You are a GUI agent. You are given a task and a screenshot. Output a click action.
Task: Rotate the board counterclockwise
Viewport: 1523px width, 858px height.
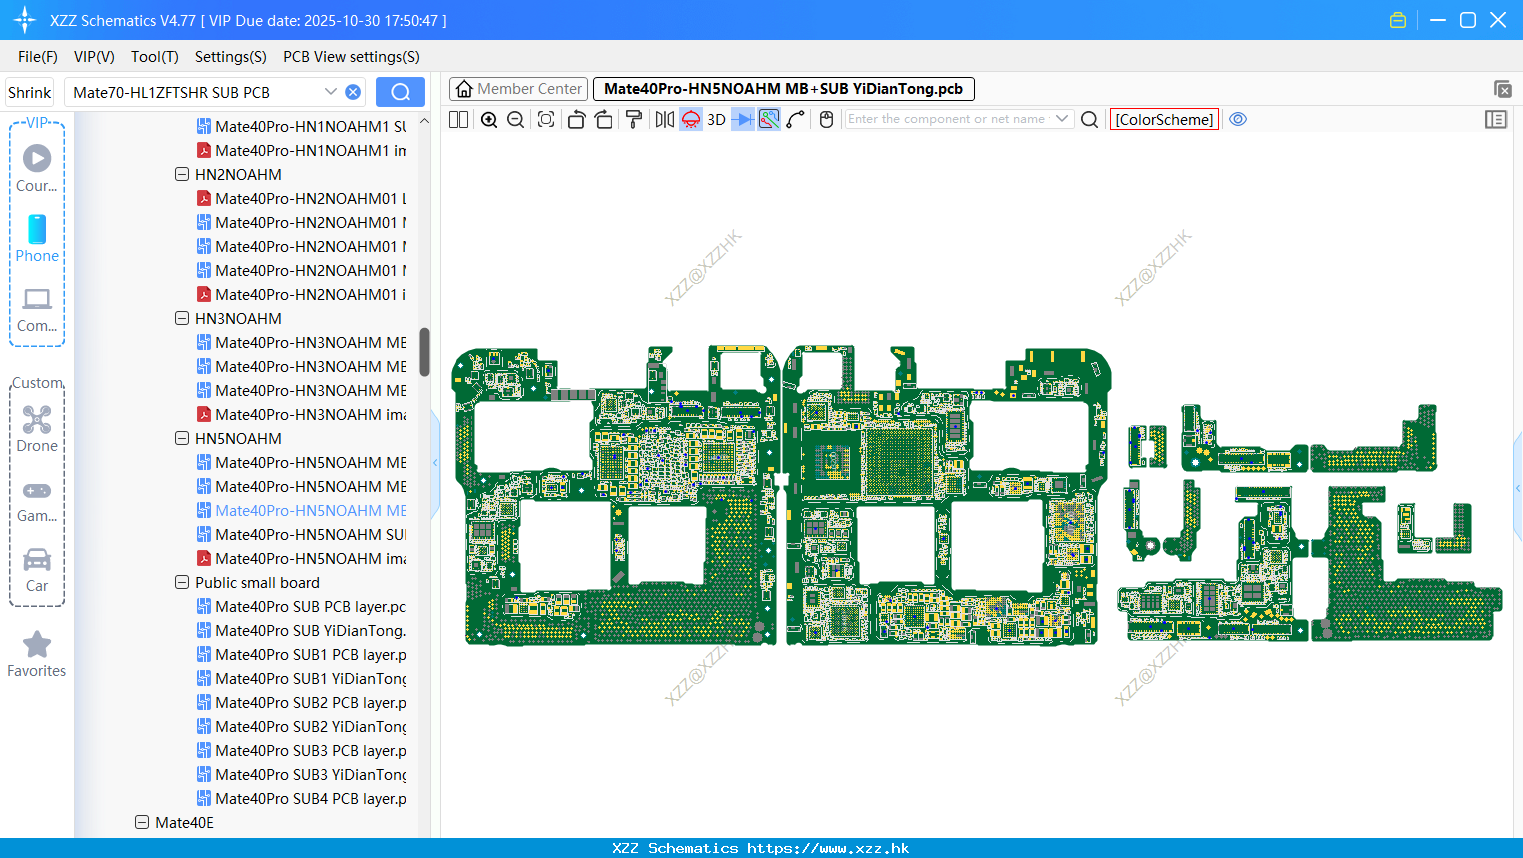pos(576,119)
